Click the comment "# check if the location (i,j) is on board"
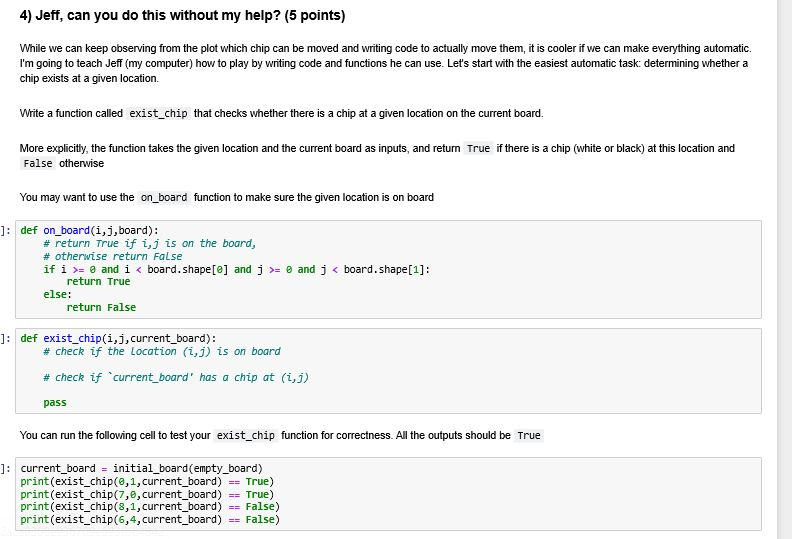 click(x=162, y=352)
